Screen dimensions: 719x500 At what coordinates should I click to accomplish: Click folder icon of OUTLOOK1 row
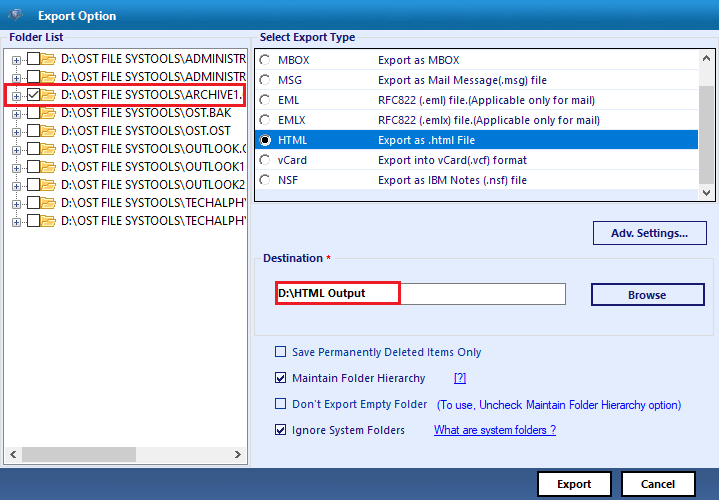(48, 167)
